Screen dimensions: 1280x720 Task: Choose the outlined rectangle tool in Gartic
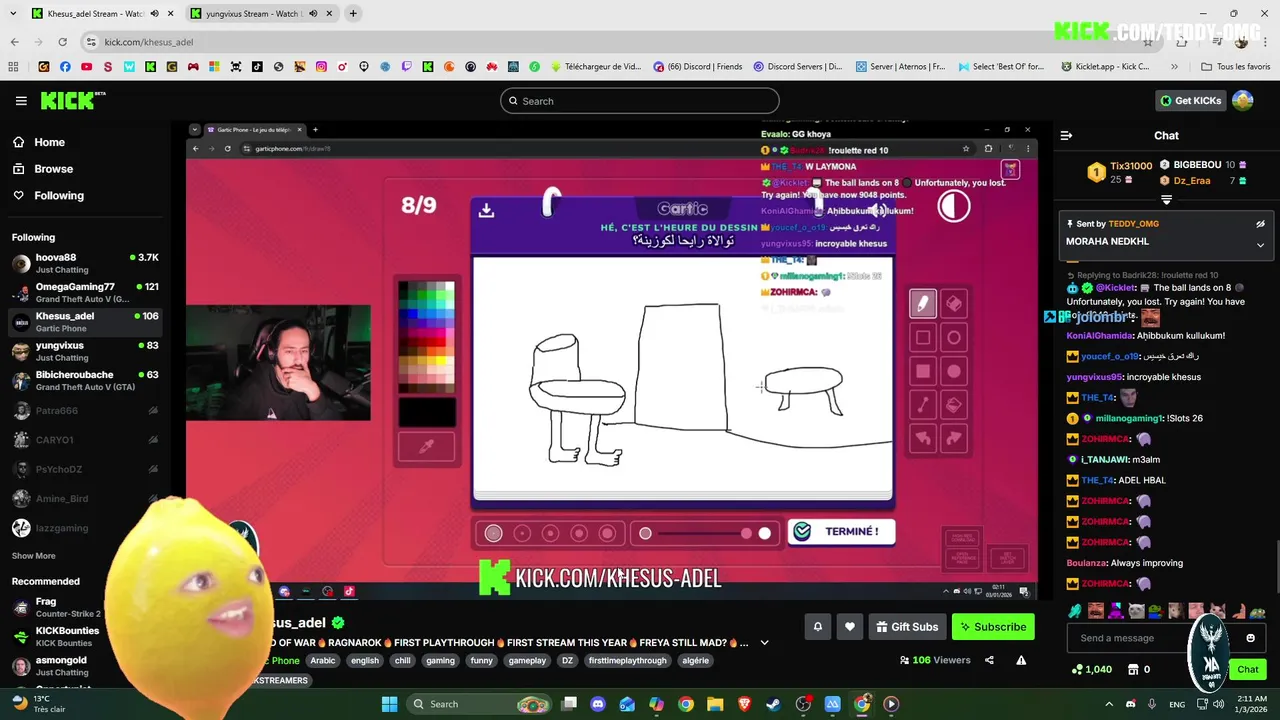[922, 337]
